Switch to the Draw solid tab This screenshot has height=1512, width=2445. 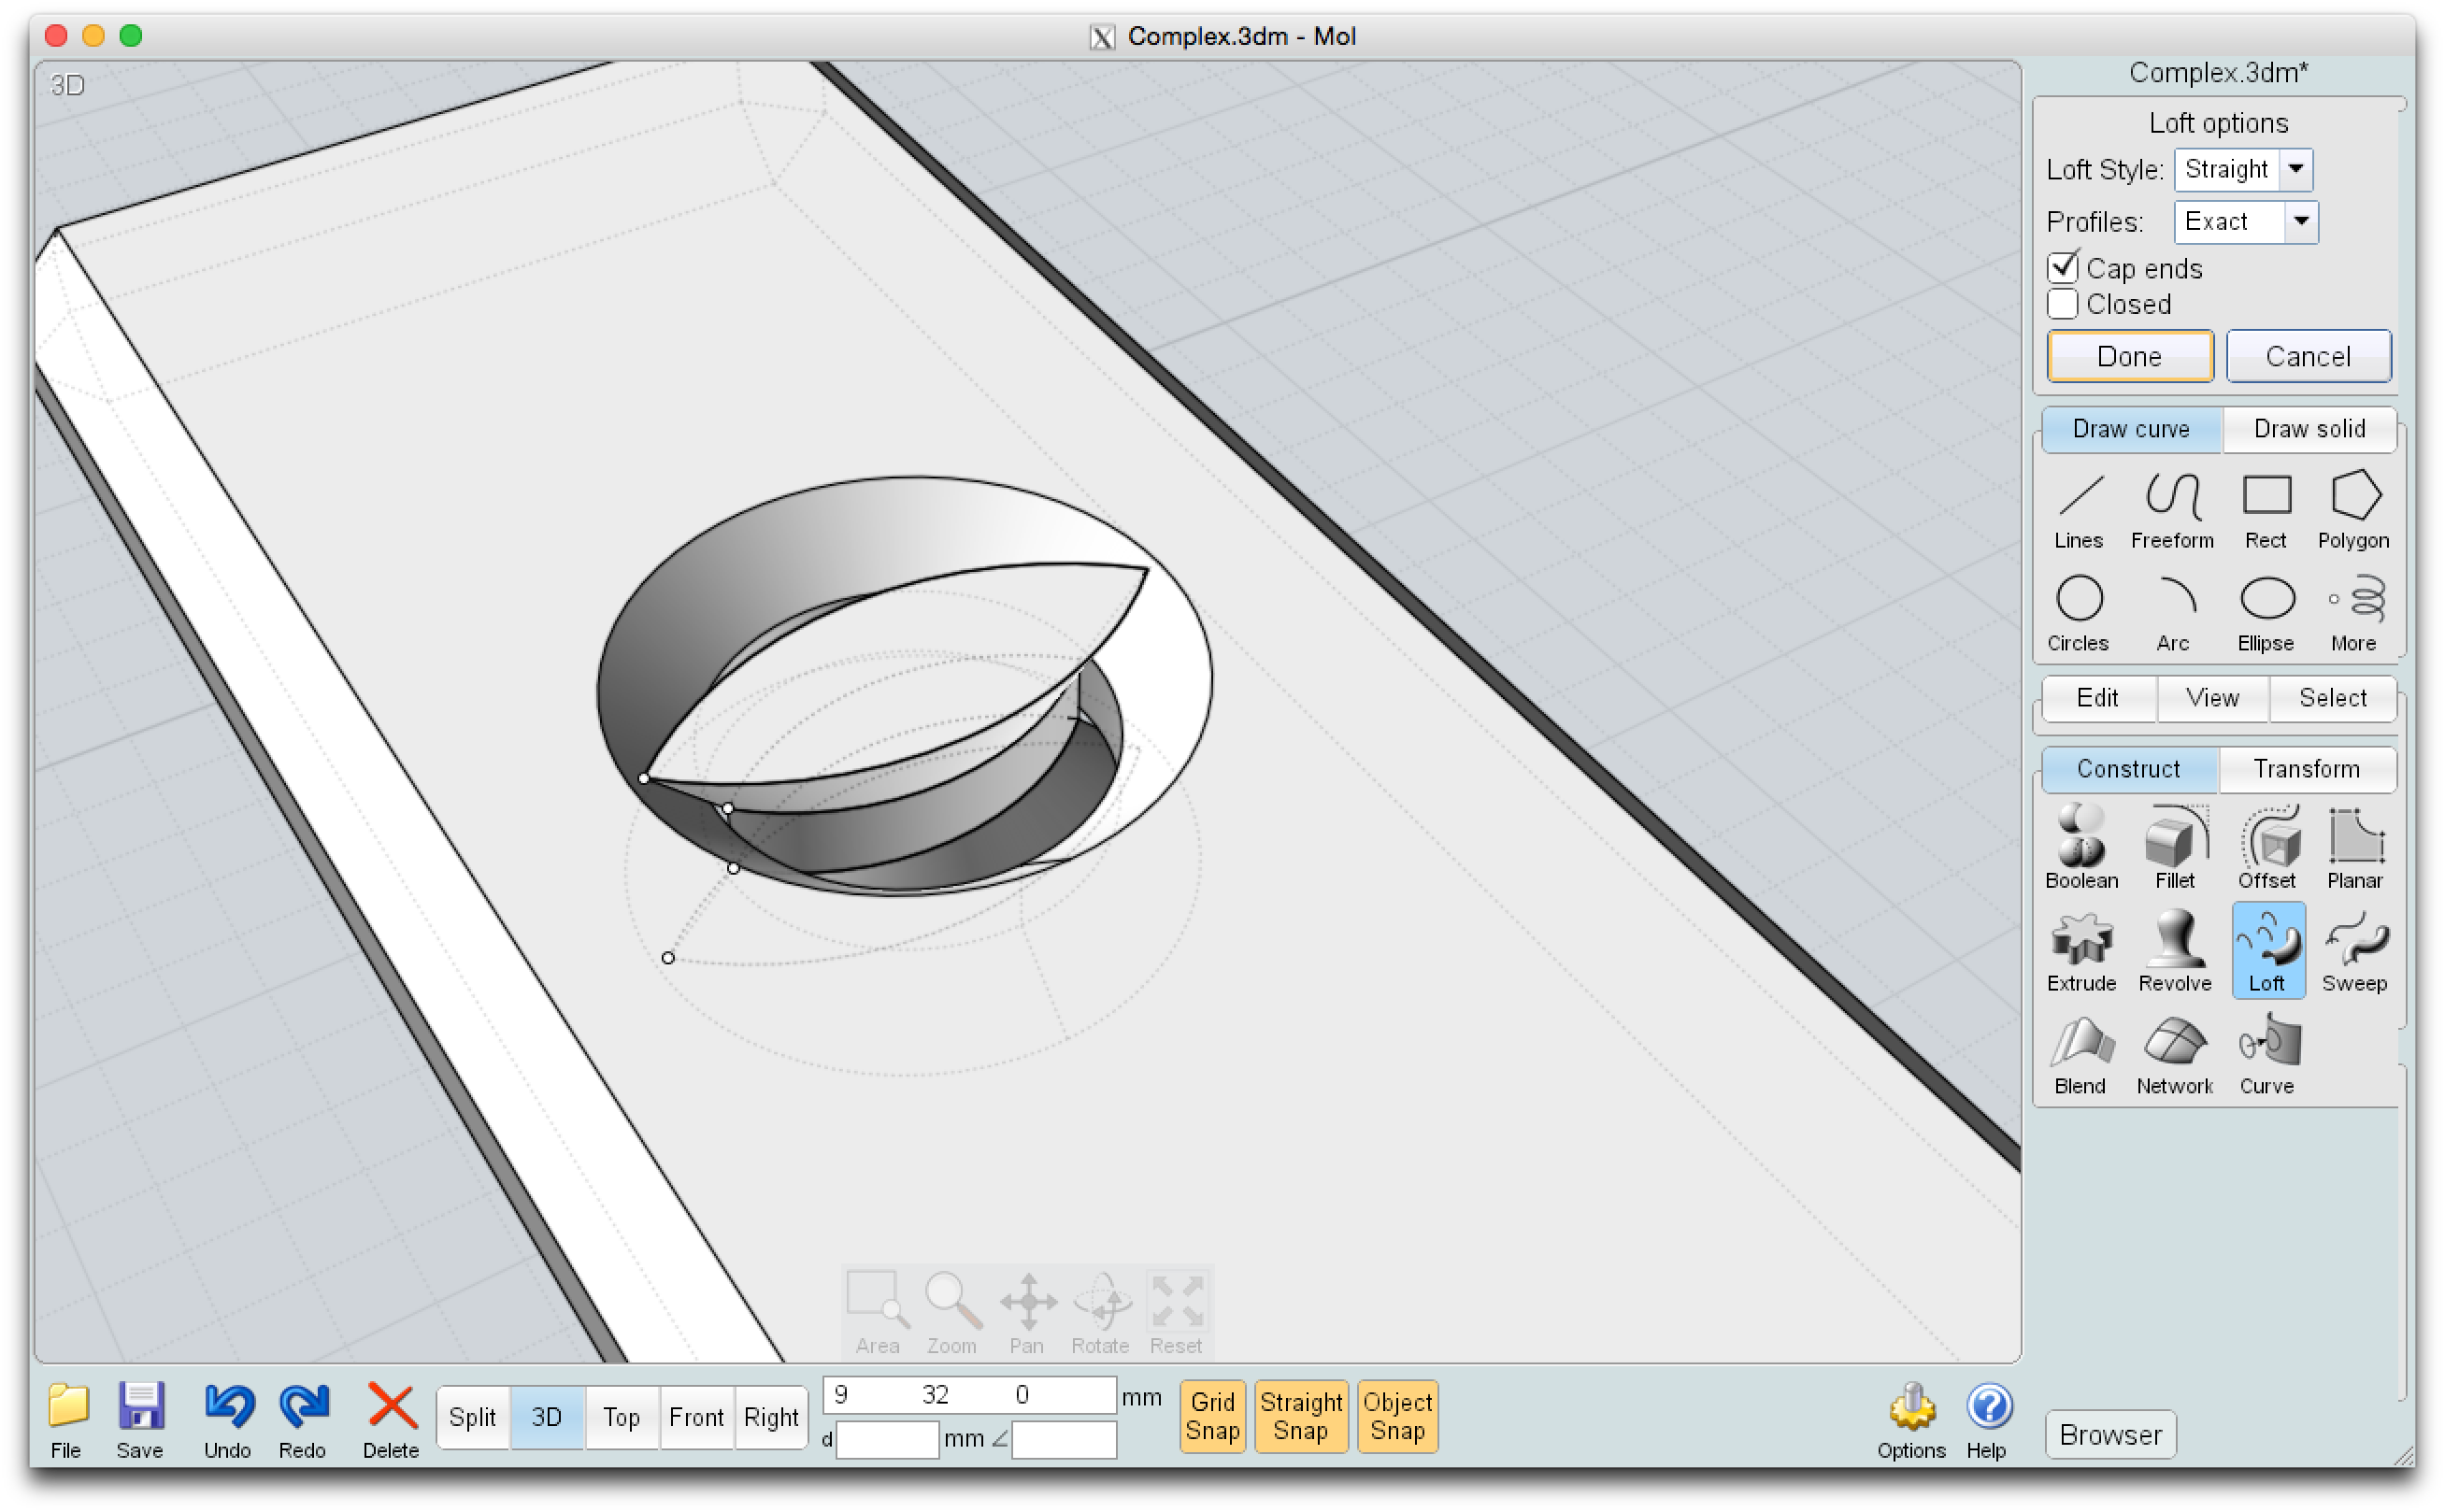(2309, 429)
